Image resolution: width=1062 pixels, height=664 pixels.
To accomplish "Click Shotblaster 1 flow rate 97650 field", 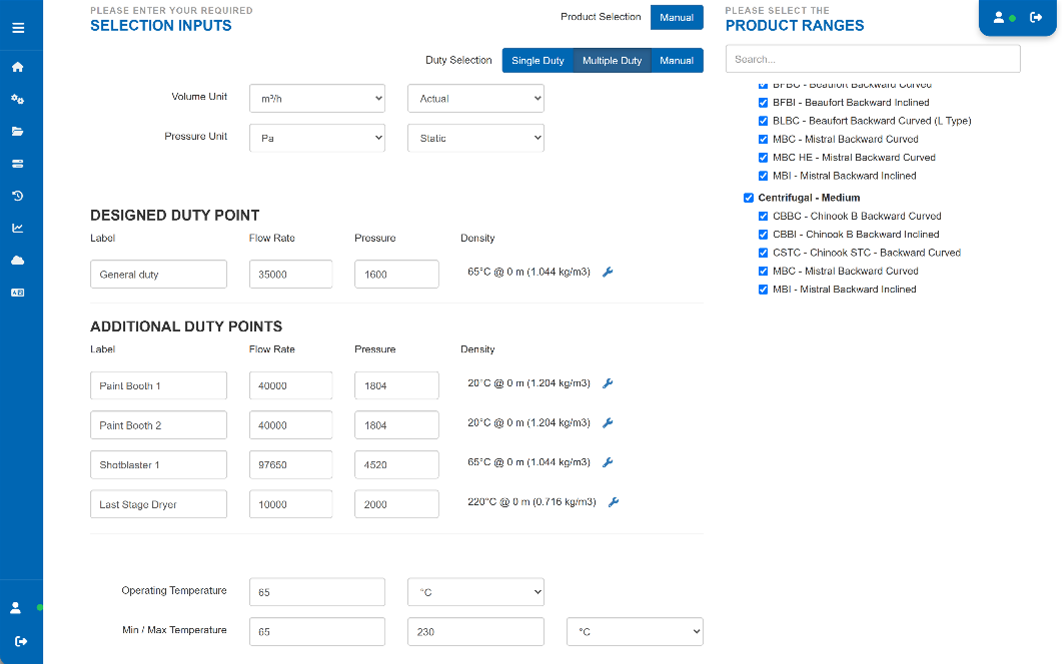I will point(291,465).
